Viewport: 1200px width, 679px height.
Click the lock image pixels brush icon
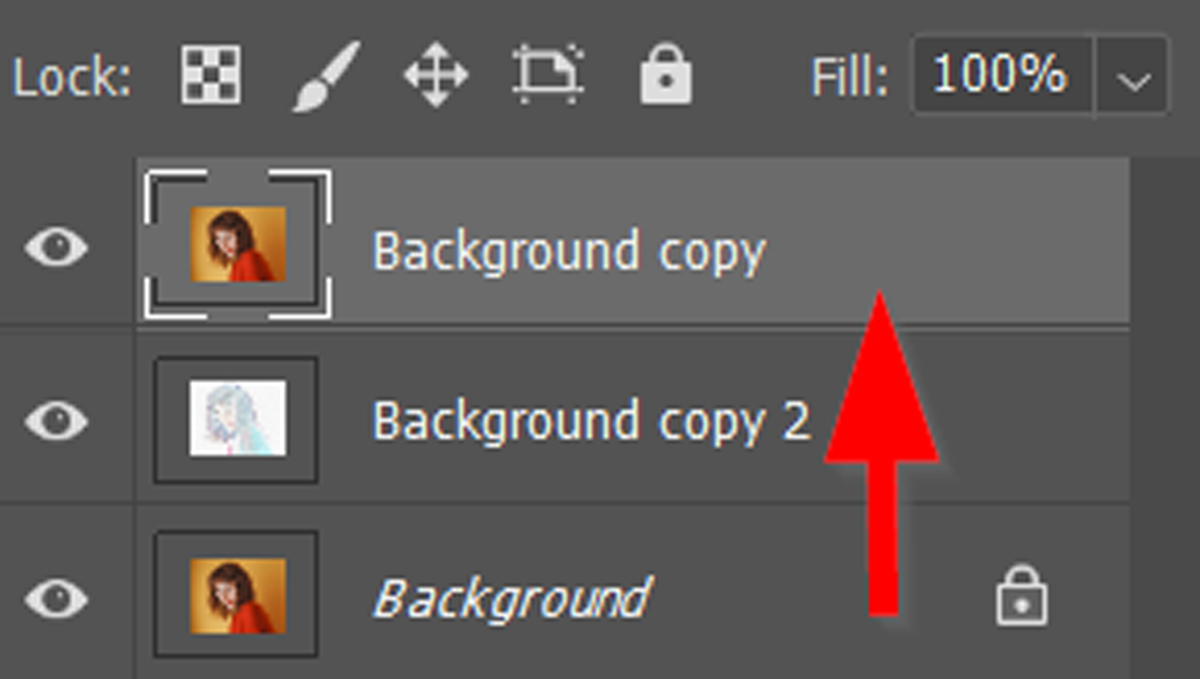325,76
